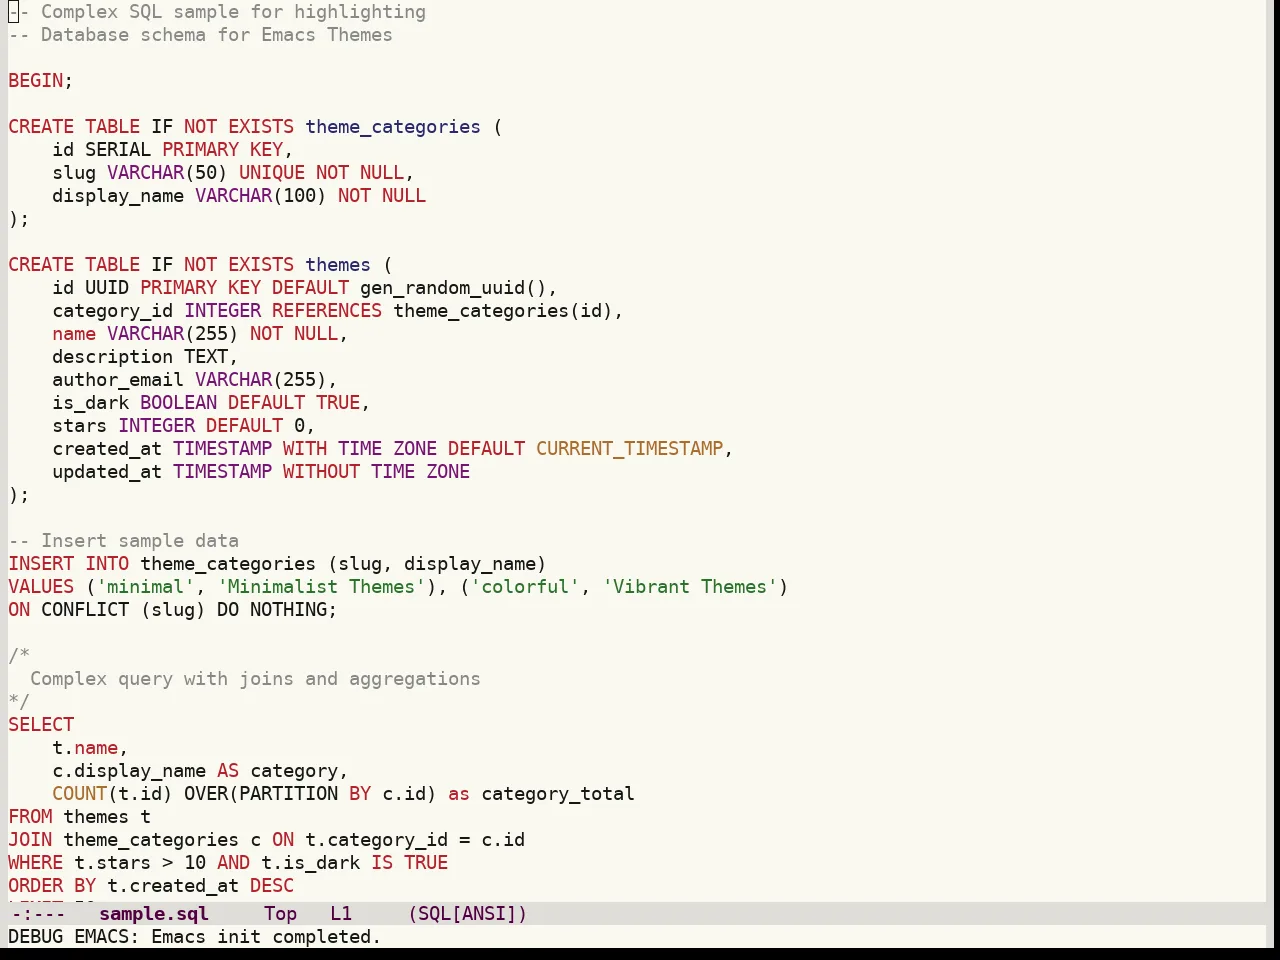The width and height of the screenshot is (1280, 960).
Task: Click DESC at end of ORDER BY
Action: point(272,886)
